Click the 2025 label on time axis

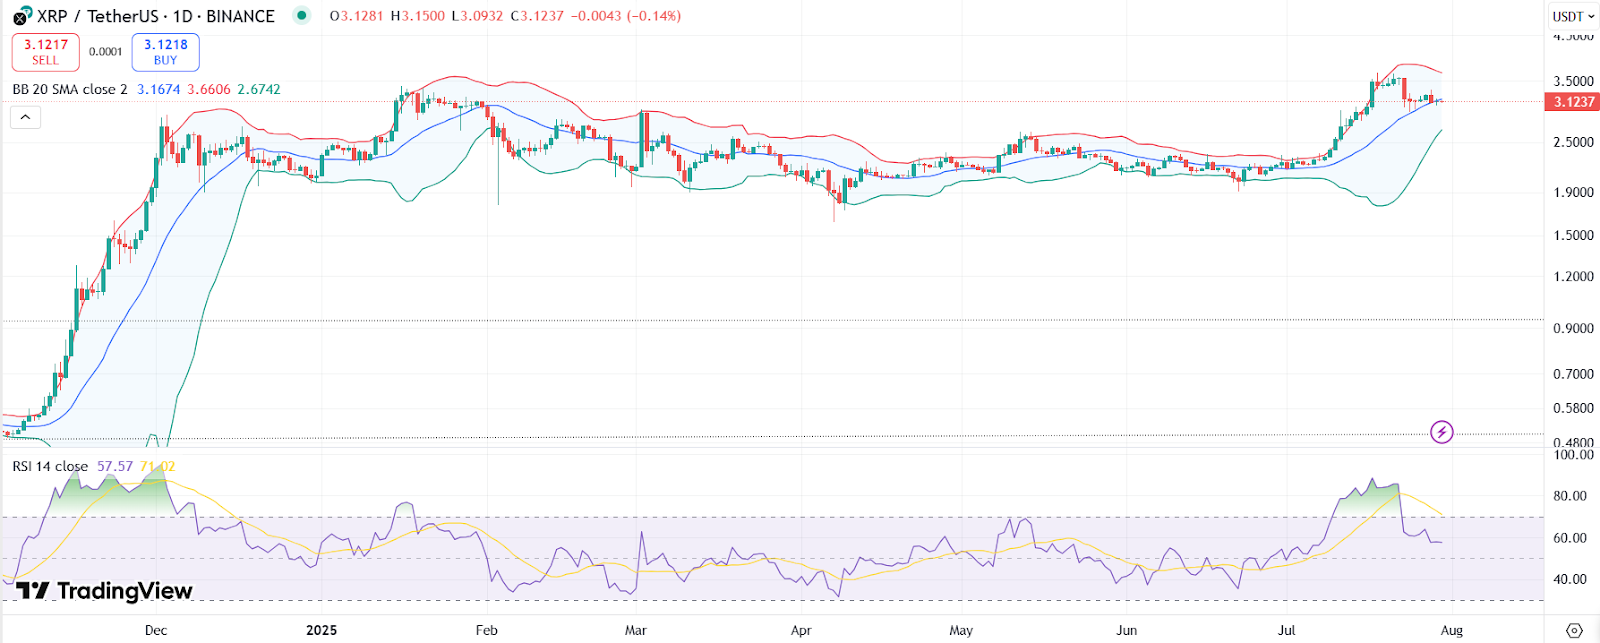[322, 630]
